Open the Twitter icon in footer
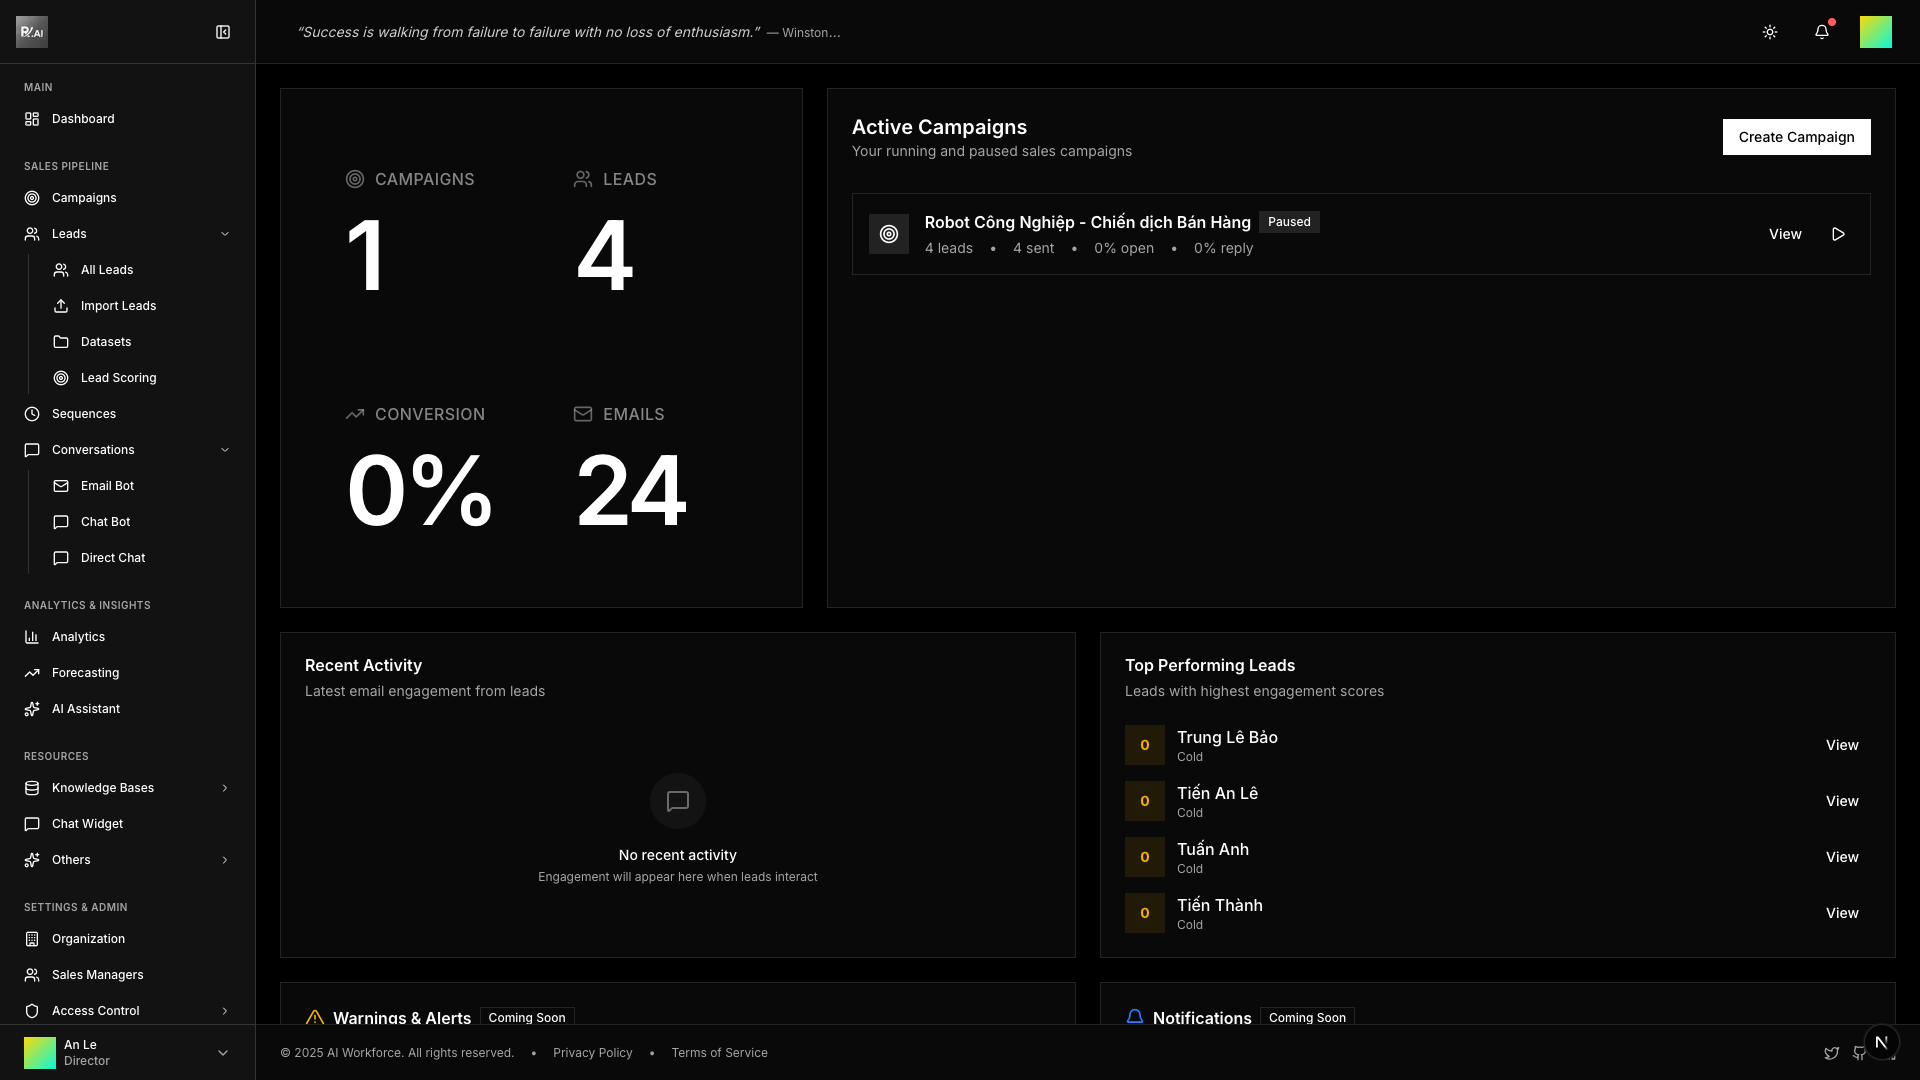 [x=1831, y=1053]
